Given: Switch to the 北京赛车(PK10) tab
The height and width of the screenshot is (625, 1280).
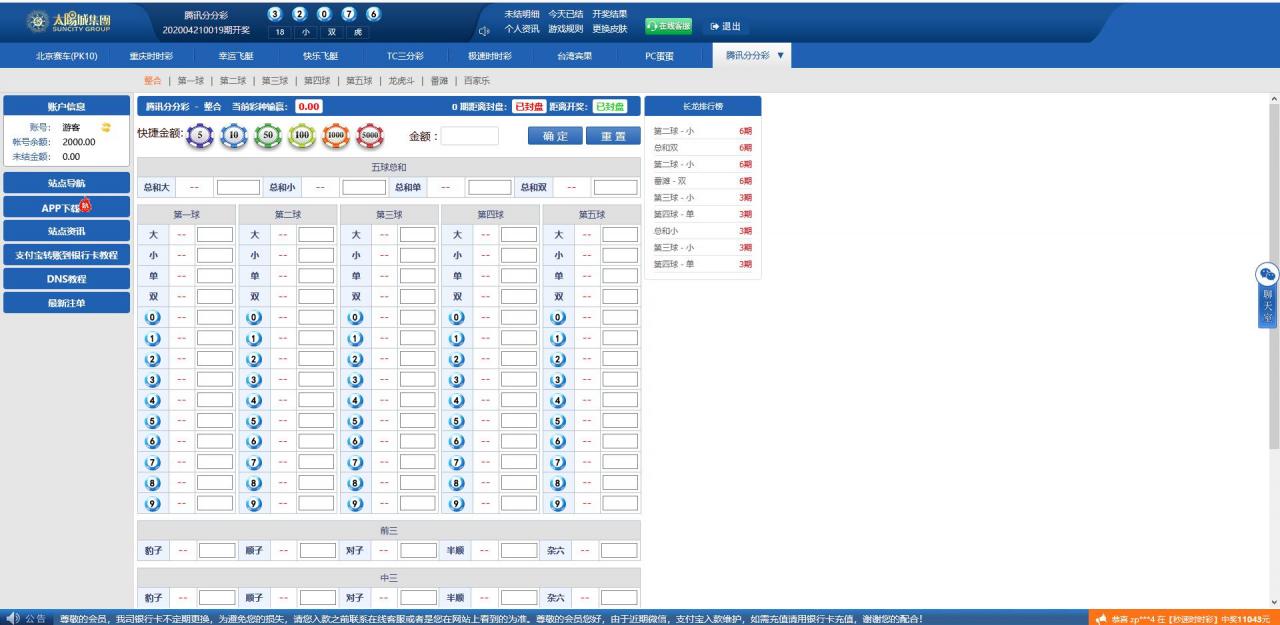Looking at the screenshot, I should [66, 56].
